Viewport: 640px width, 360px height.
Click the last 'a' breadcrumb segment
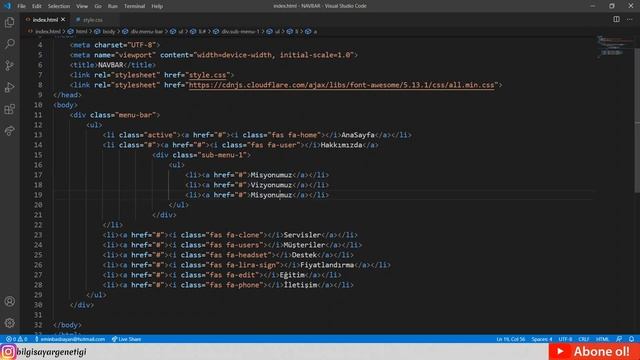(315, 31)
